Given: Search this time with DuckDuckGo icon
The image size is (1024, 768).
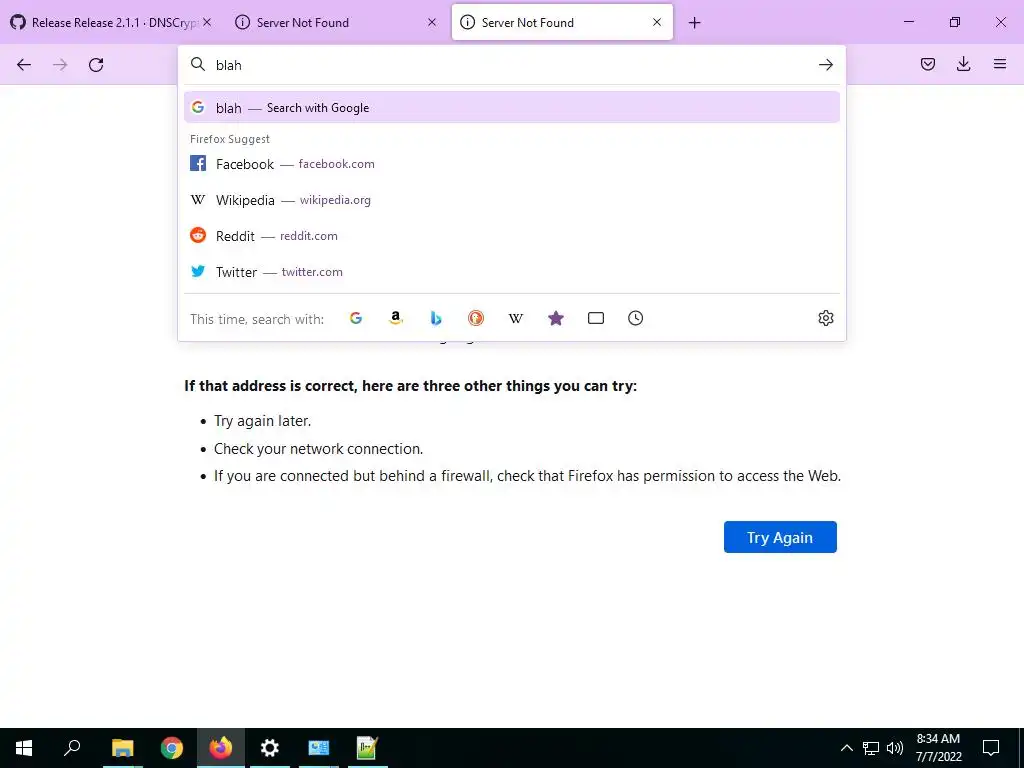Looking at the screenshot, I should (x=475, y=318).
